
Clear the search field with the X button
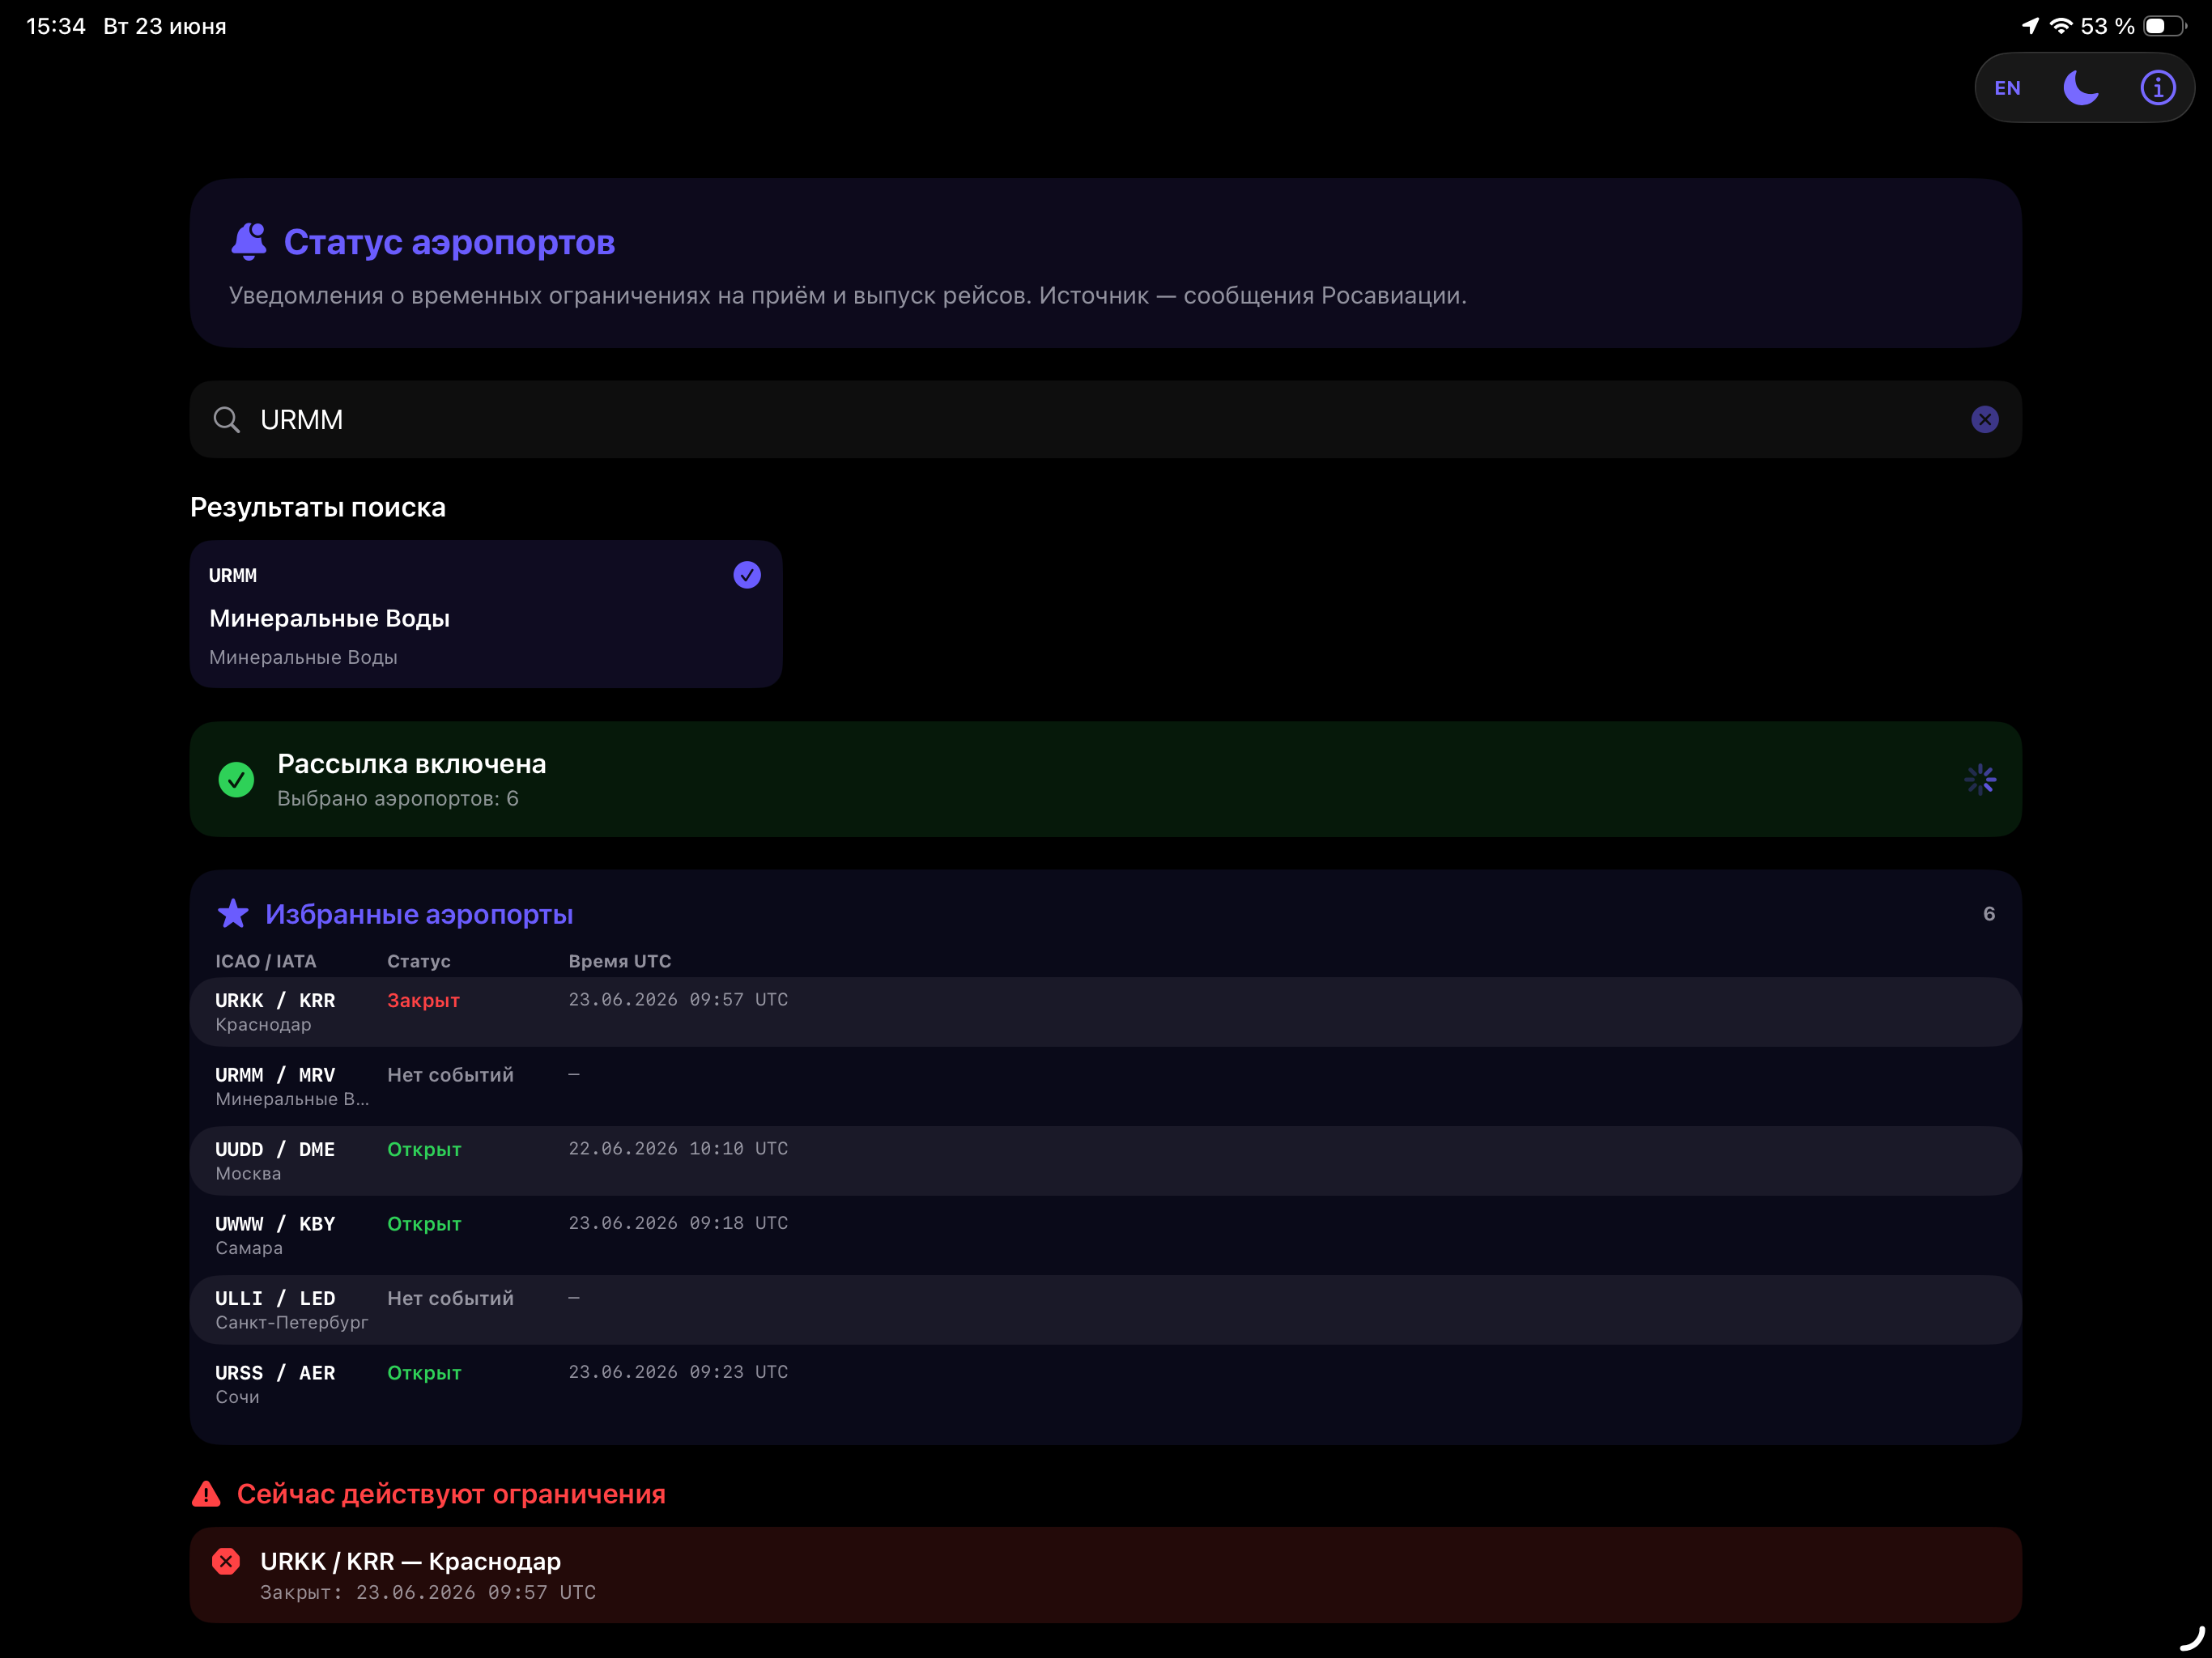click(x=1984, y=419)
